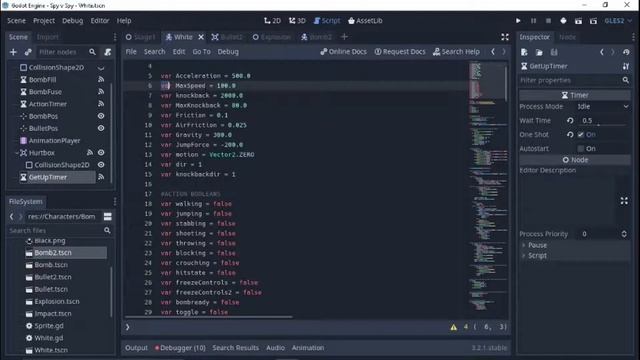This screenshot has width=640, height=360.
Task: Open object properties tools icon beside GetUpTimer
Action: pos(626,66)
